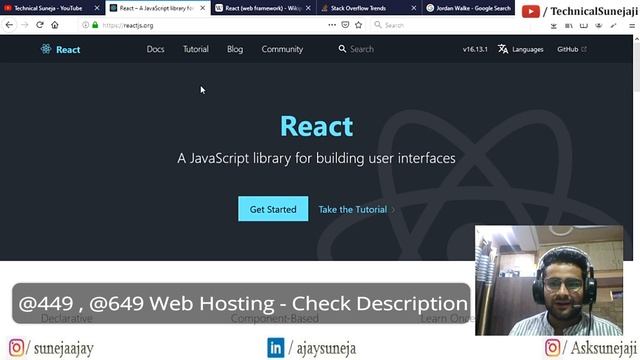Click the Component-Based section heading

[x=275, y=319]
